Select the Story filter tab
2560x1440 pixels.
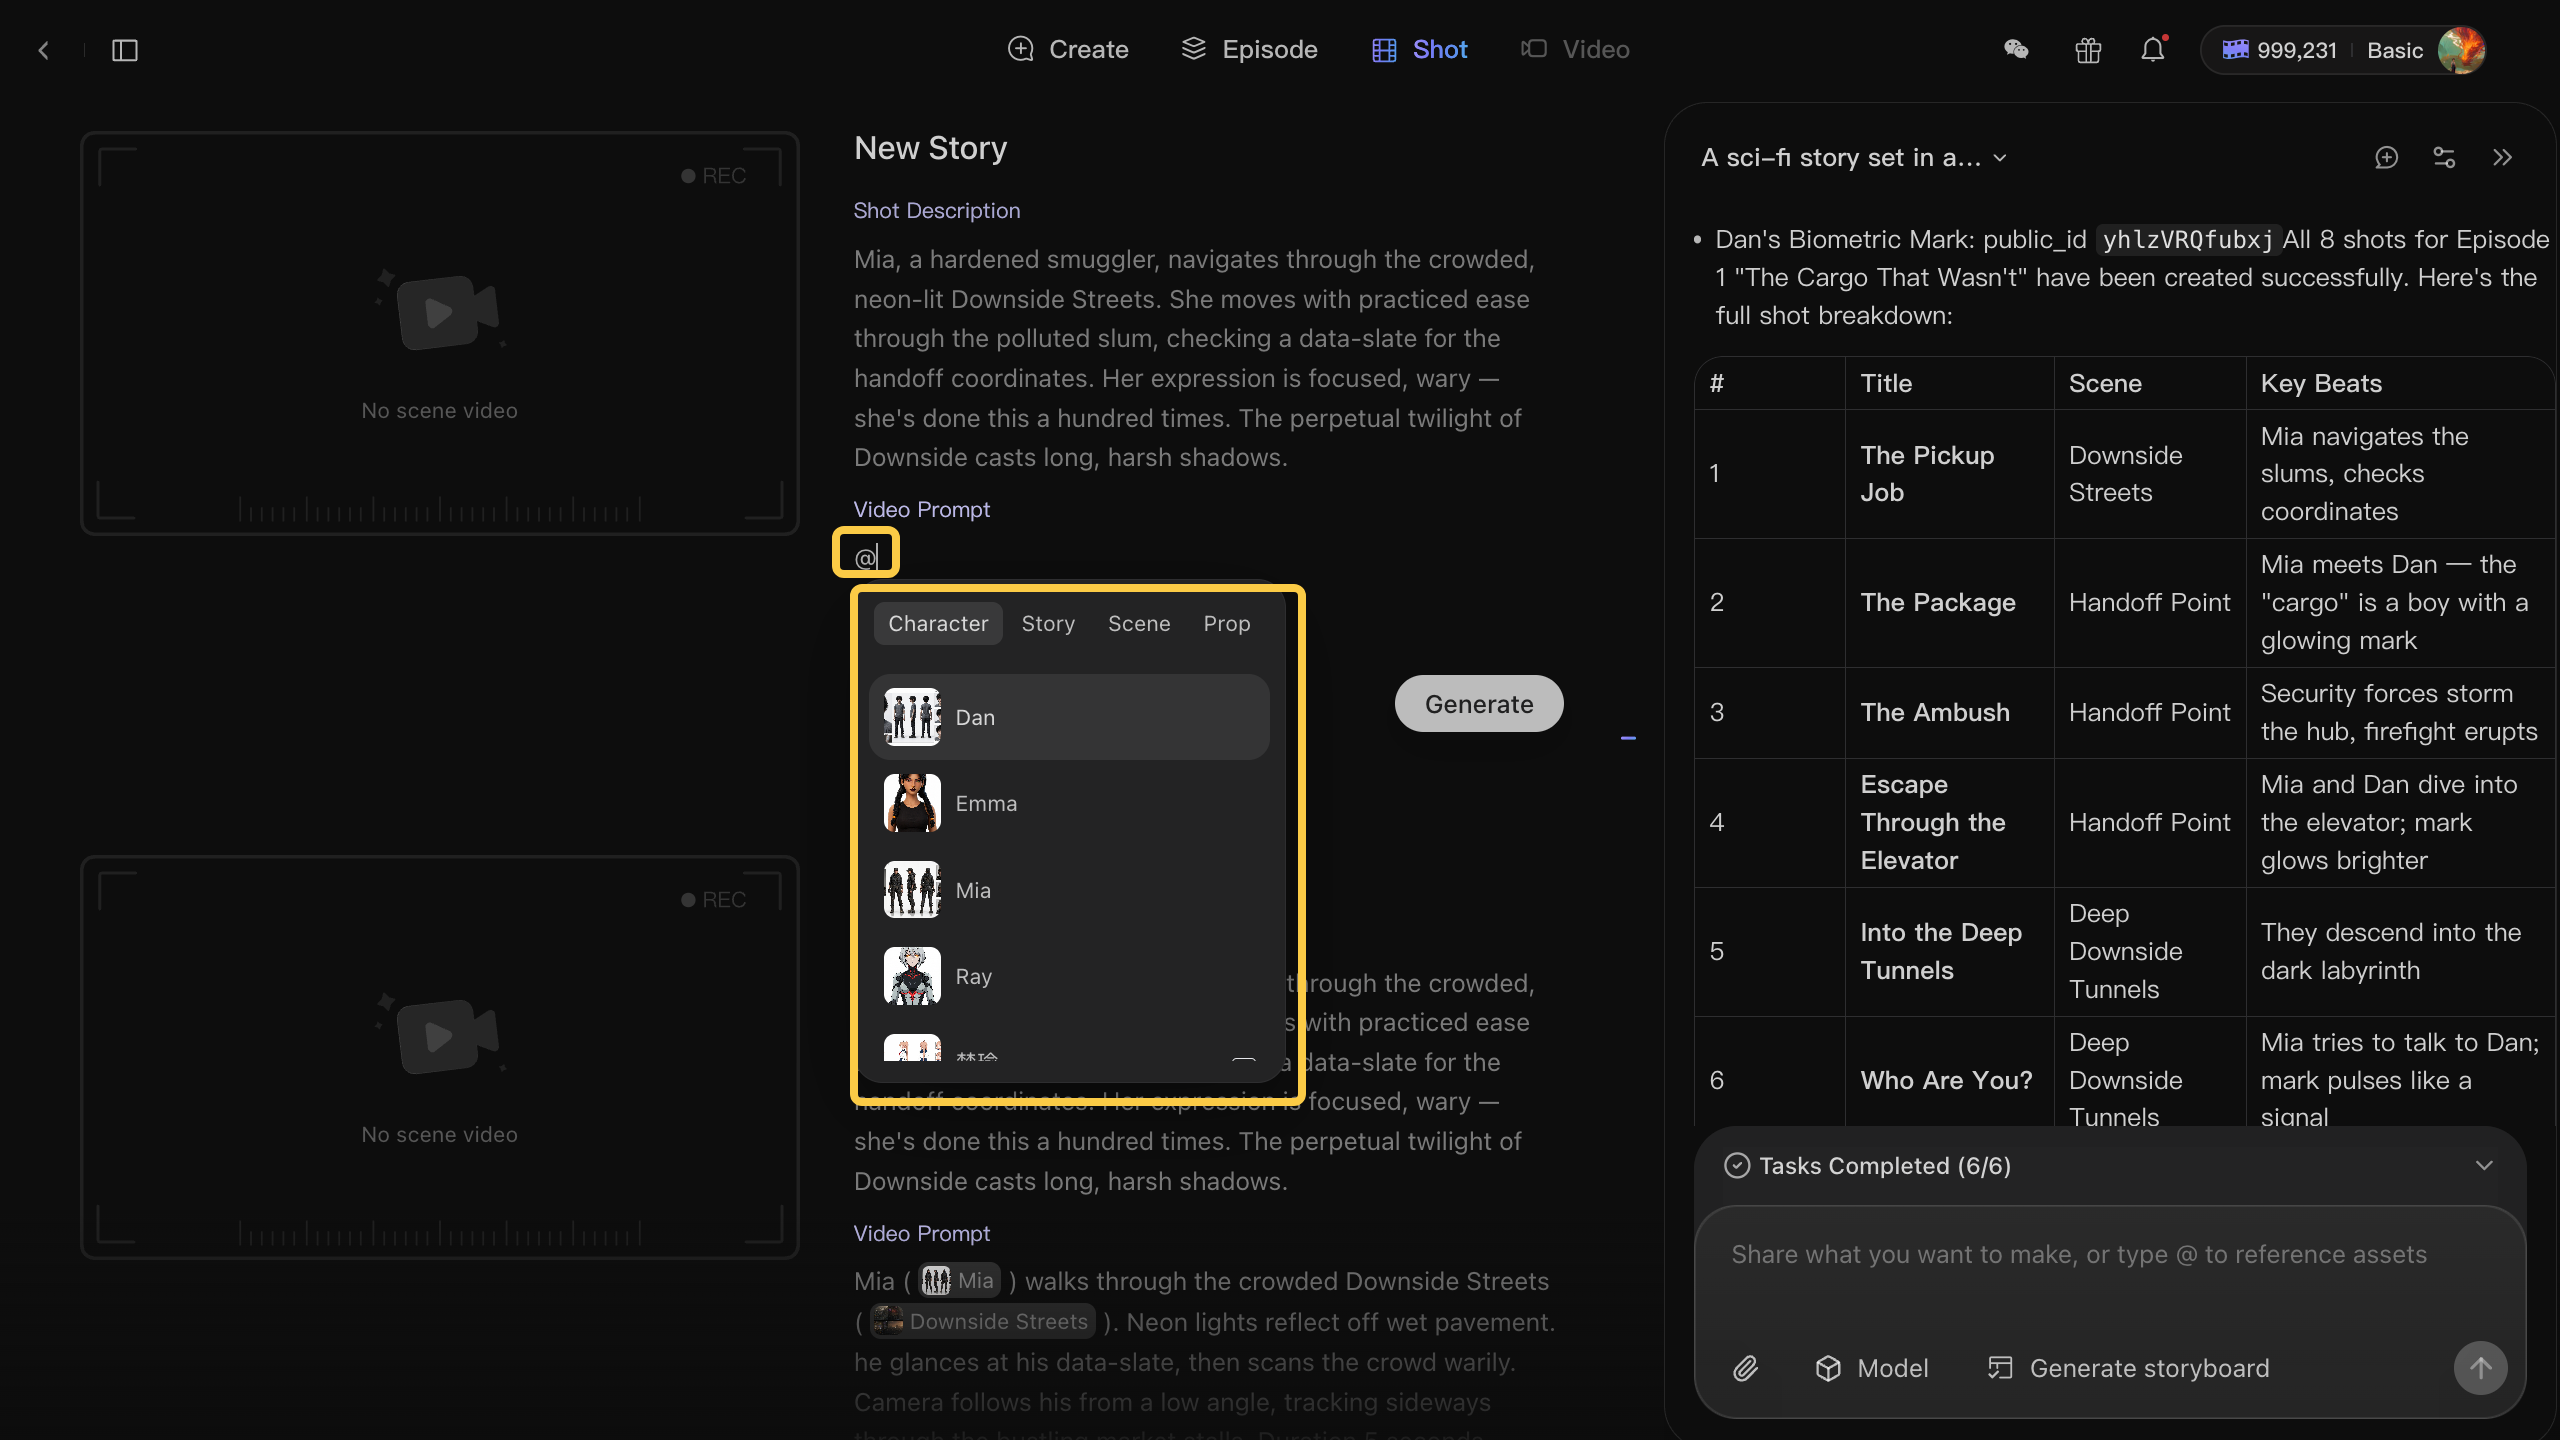1048,623
